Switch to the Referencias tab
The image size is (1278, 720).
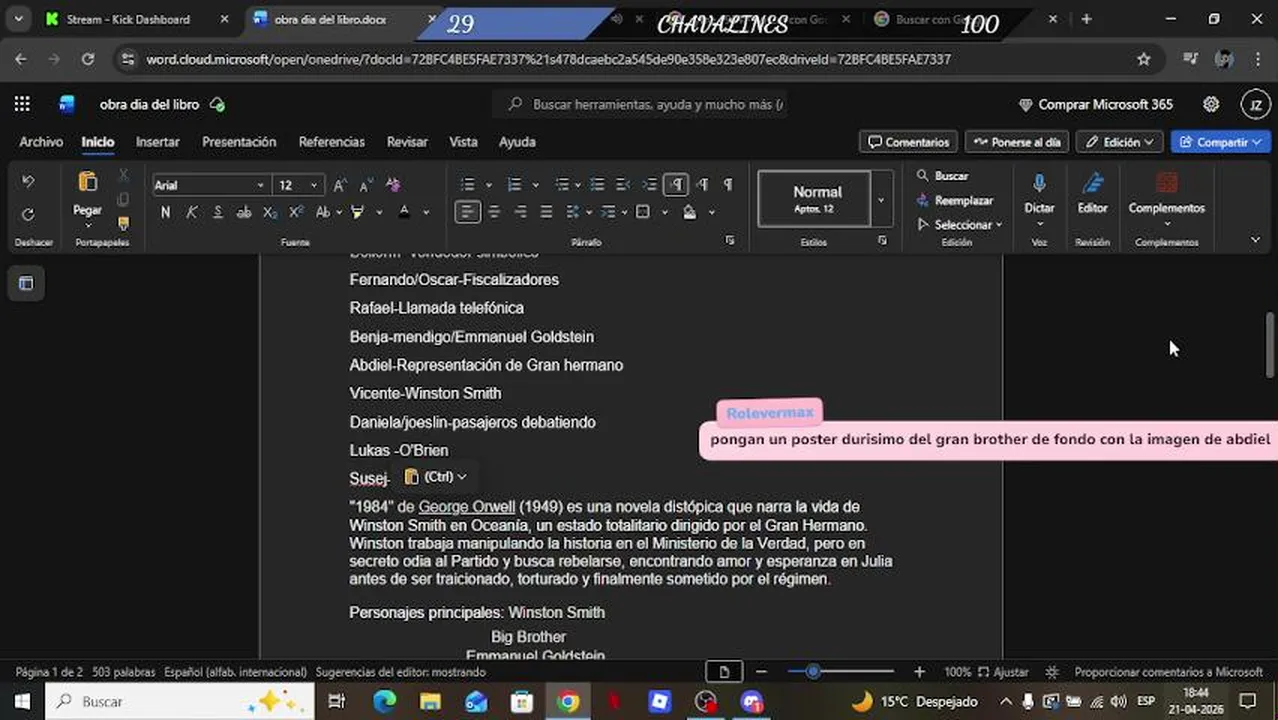tap(331, 142)
